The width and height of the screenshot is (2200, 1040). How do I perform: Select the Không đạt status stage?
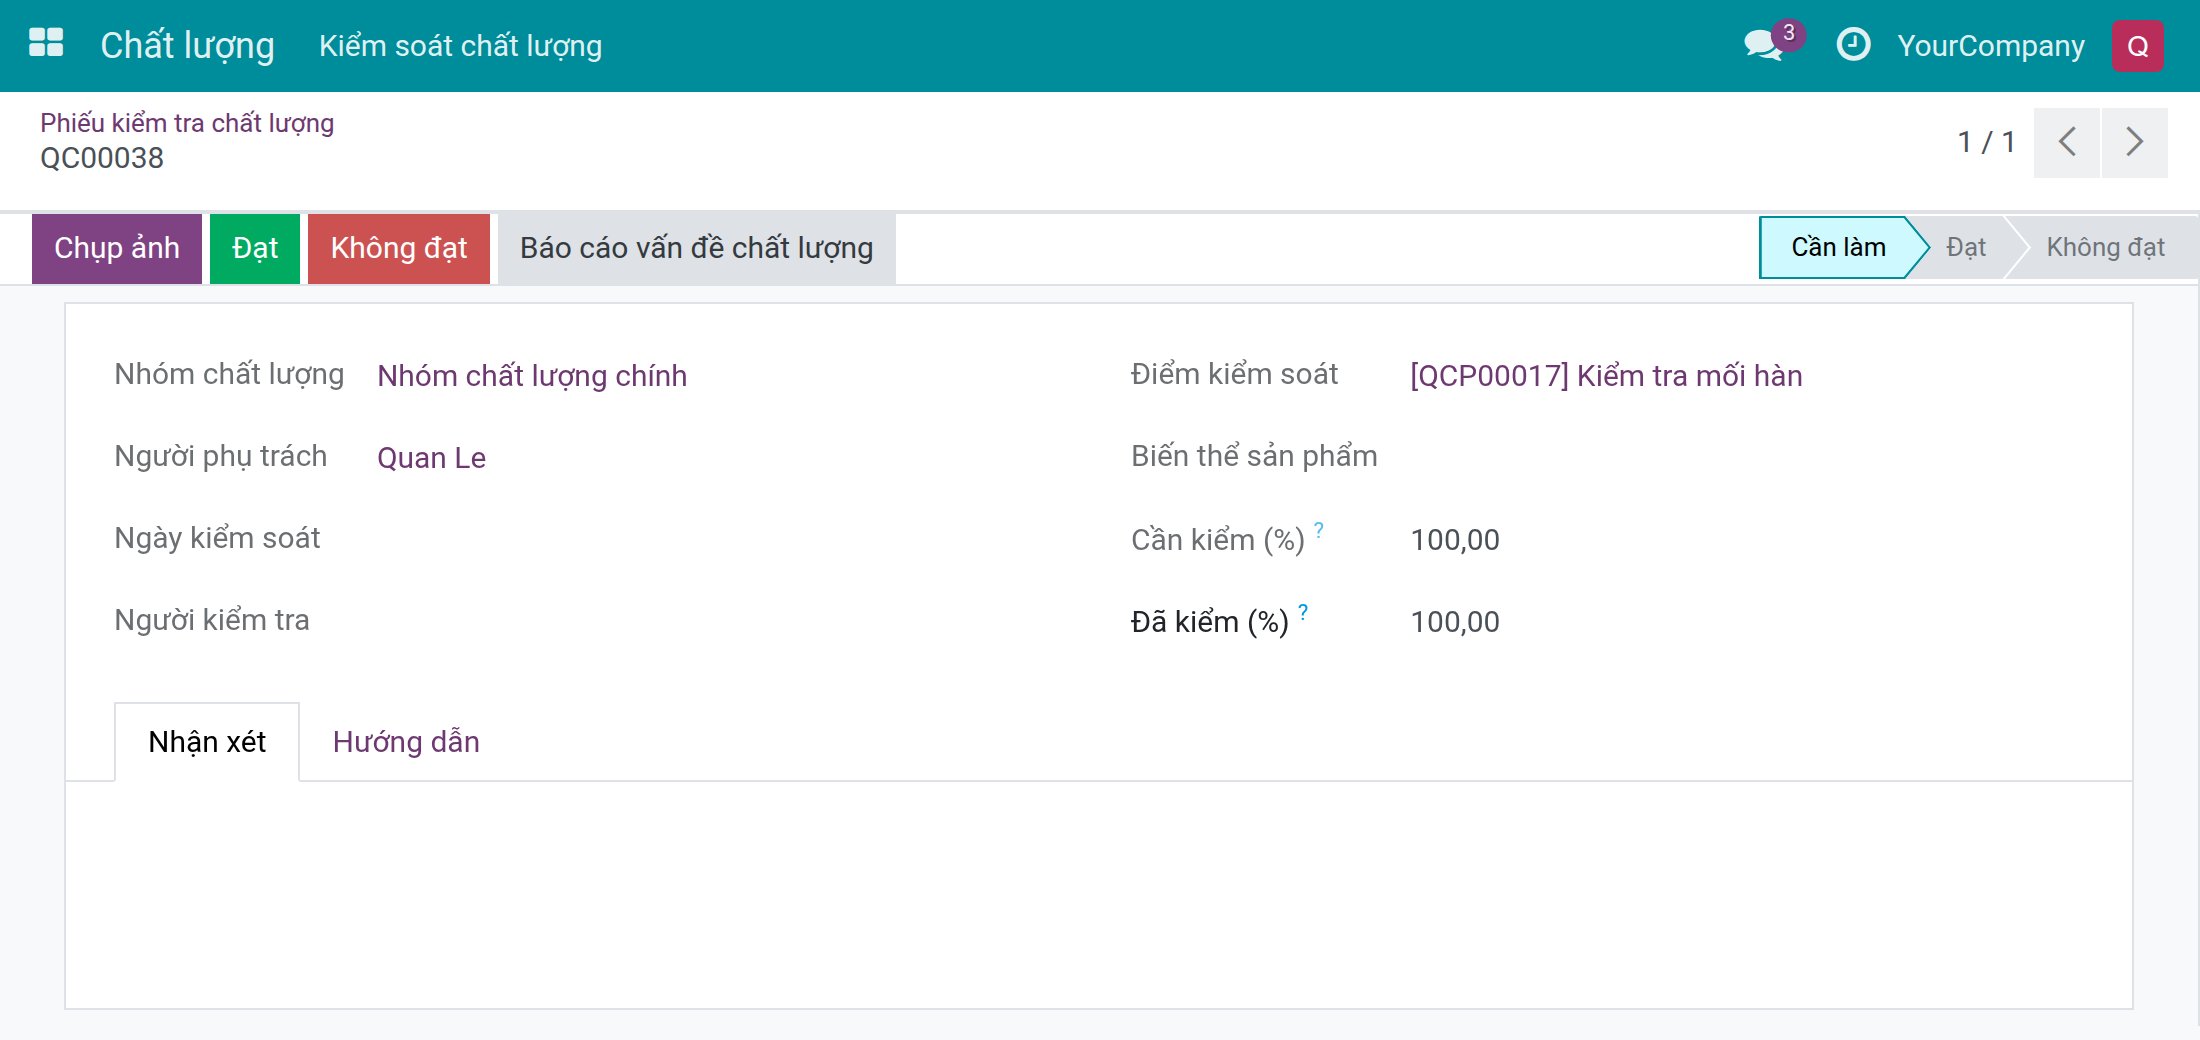coord(2105,247)
